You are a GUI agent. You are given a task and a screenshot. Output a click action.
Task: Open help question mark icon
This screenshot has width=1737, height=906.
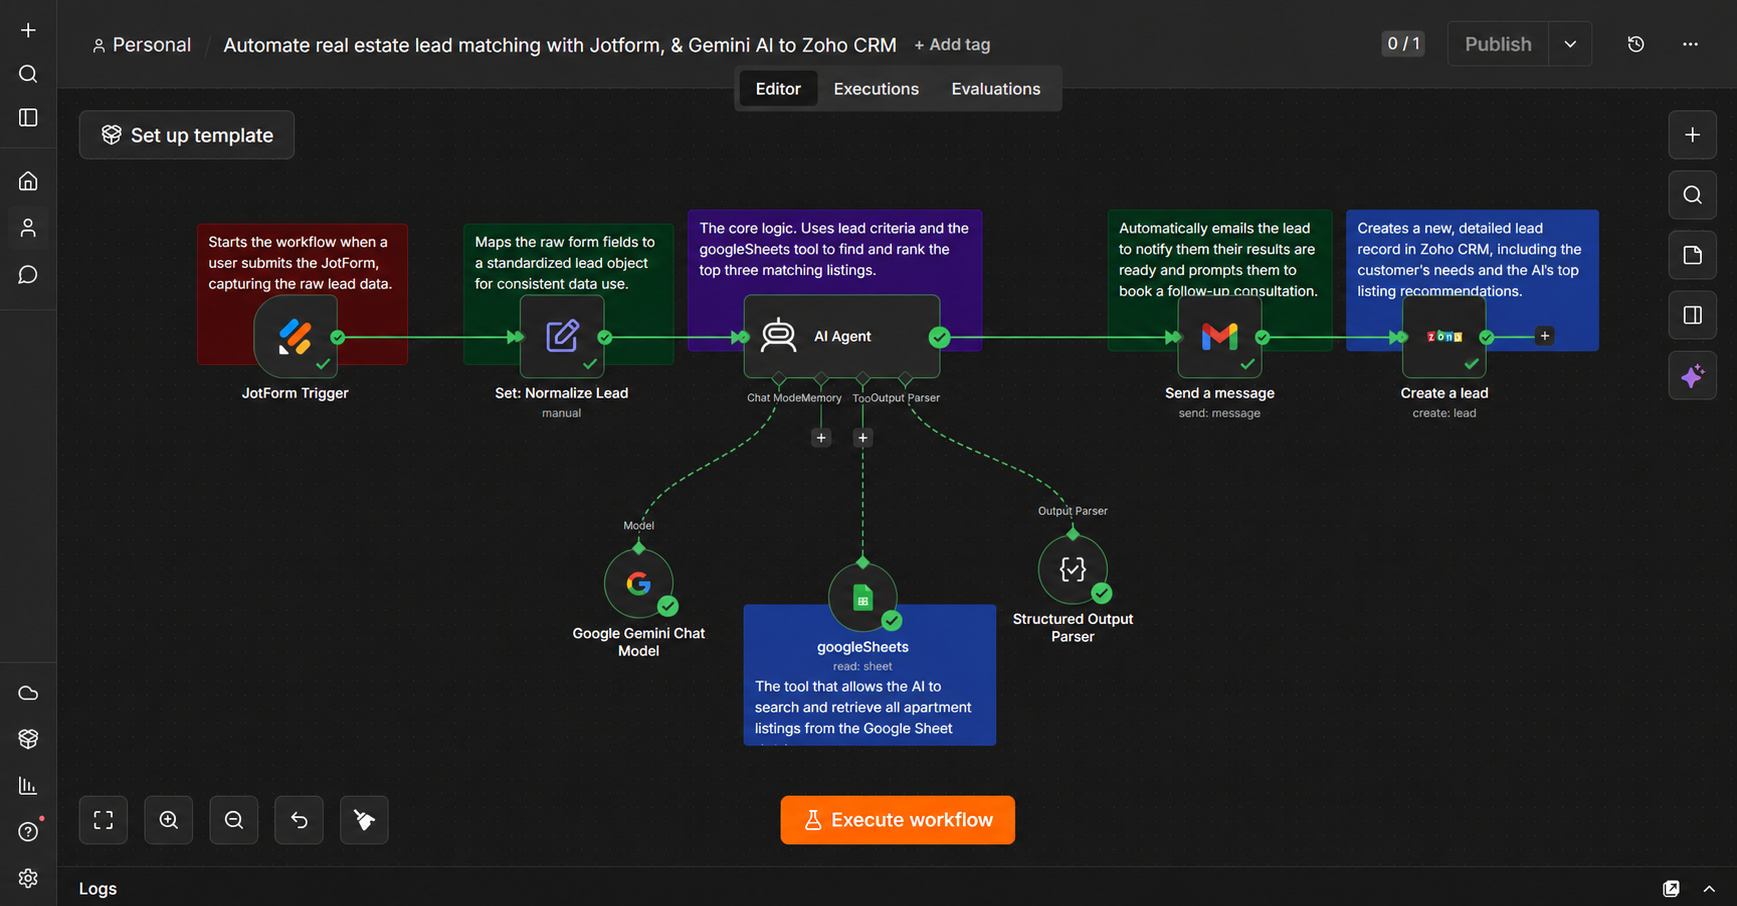(28, 832)
